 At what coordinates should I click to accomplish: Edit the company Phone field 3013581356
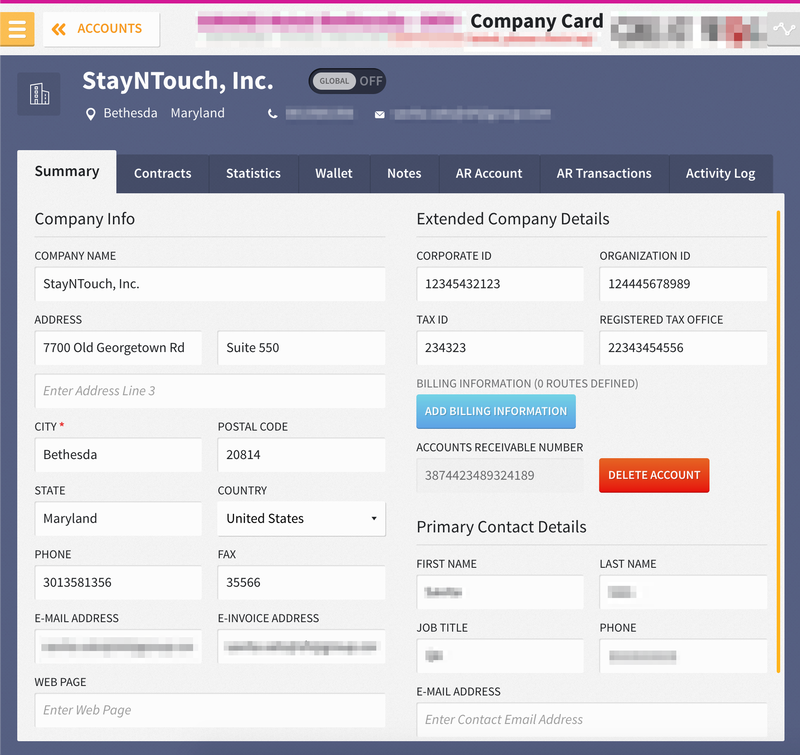click(118, 583)
